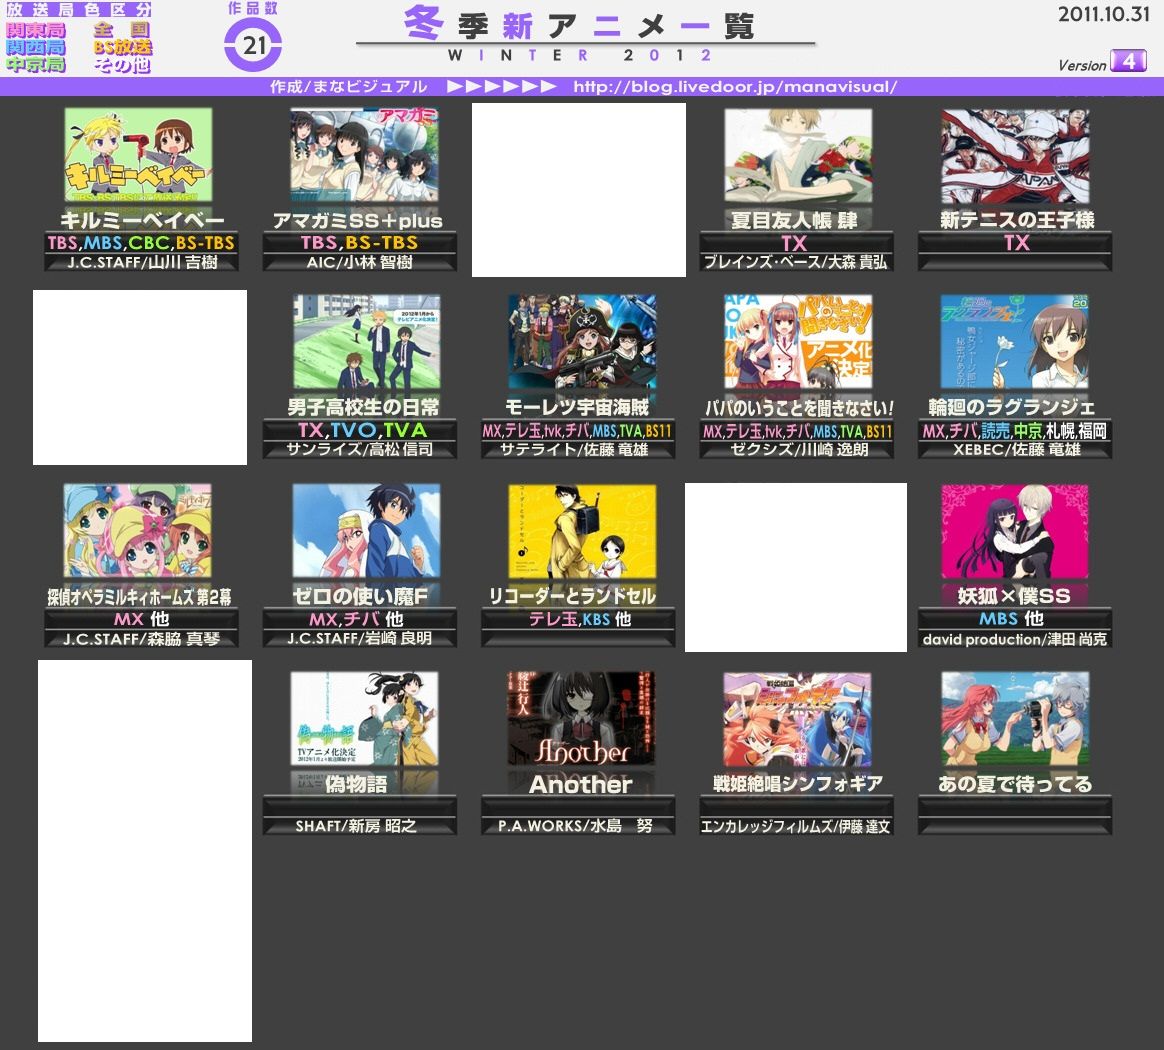Click the 新テニスの王子様 title label
Image resolution: width=1164 pixels, height=1050 pixels.
click(x=1017, y=220)
